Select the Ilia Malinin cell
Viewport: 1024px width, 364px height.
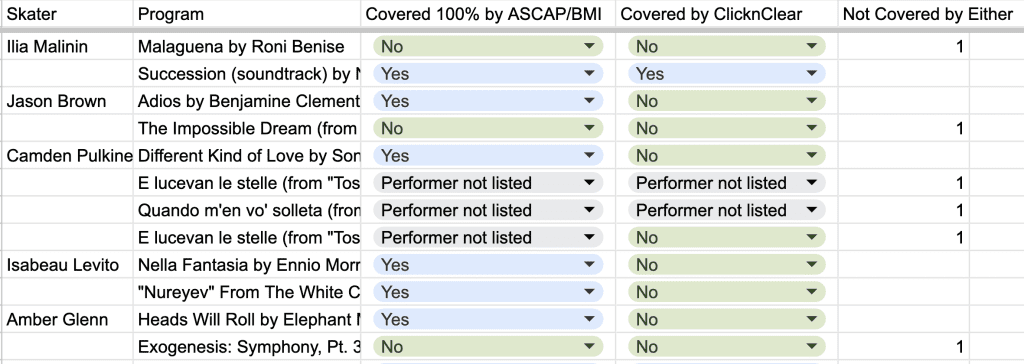point(67,46)
